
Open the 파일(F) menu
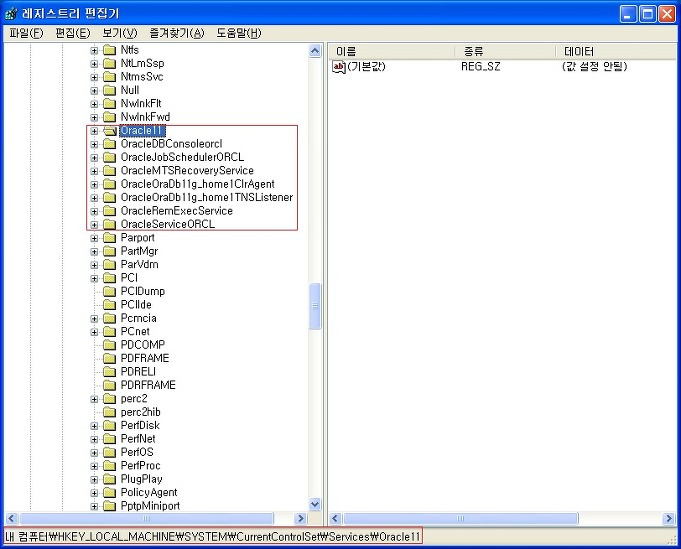26,33
